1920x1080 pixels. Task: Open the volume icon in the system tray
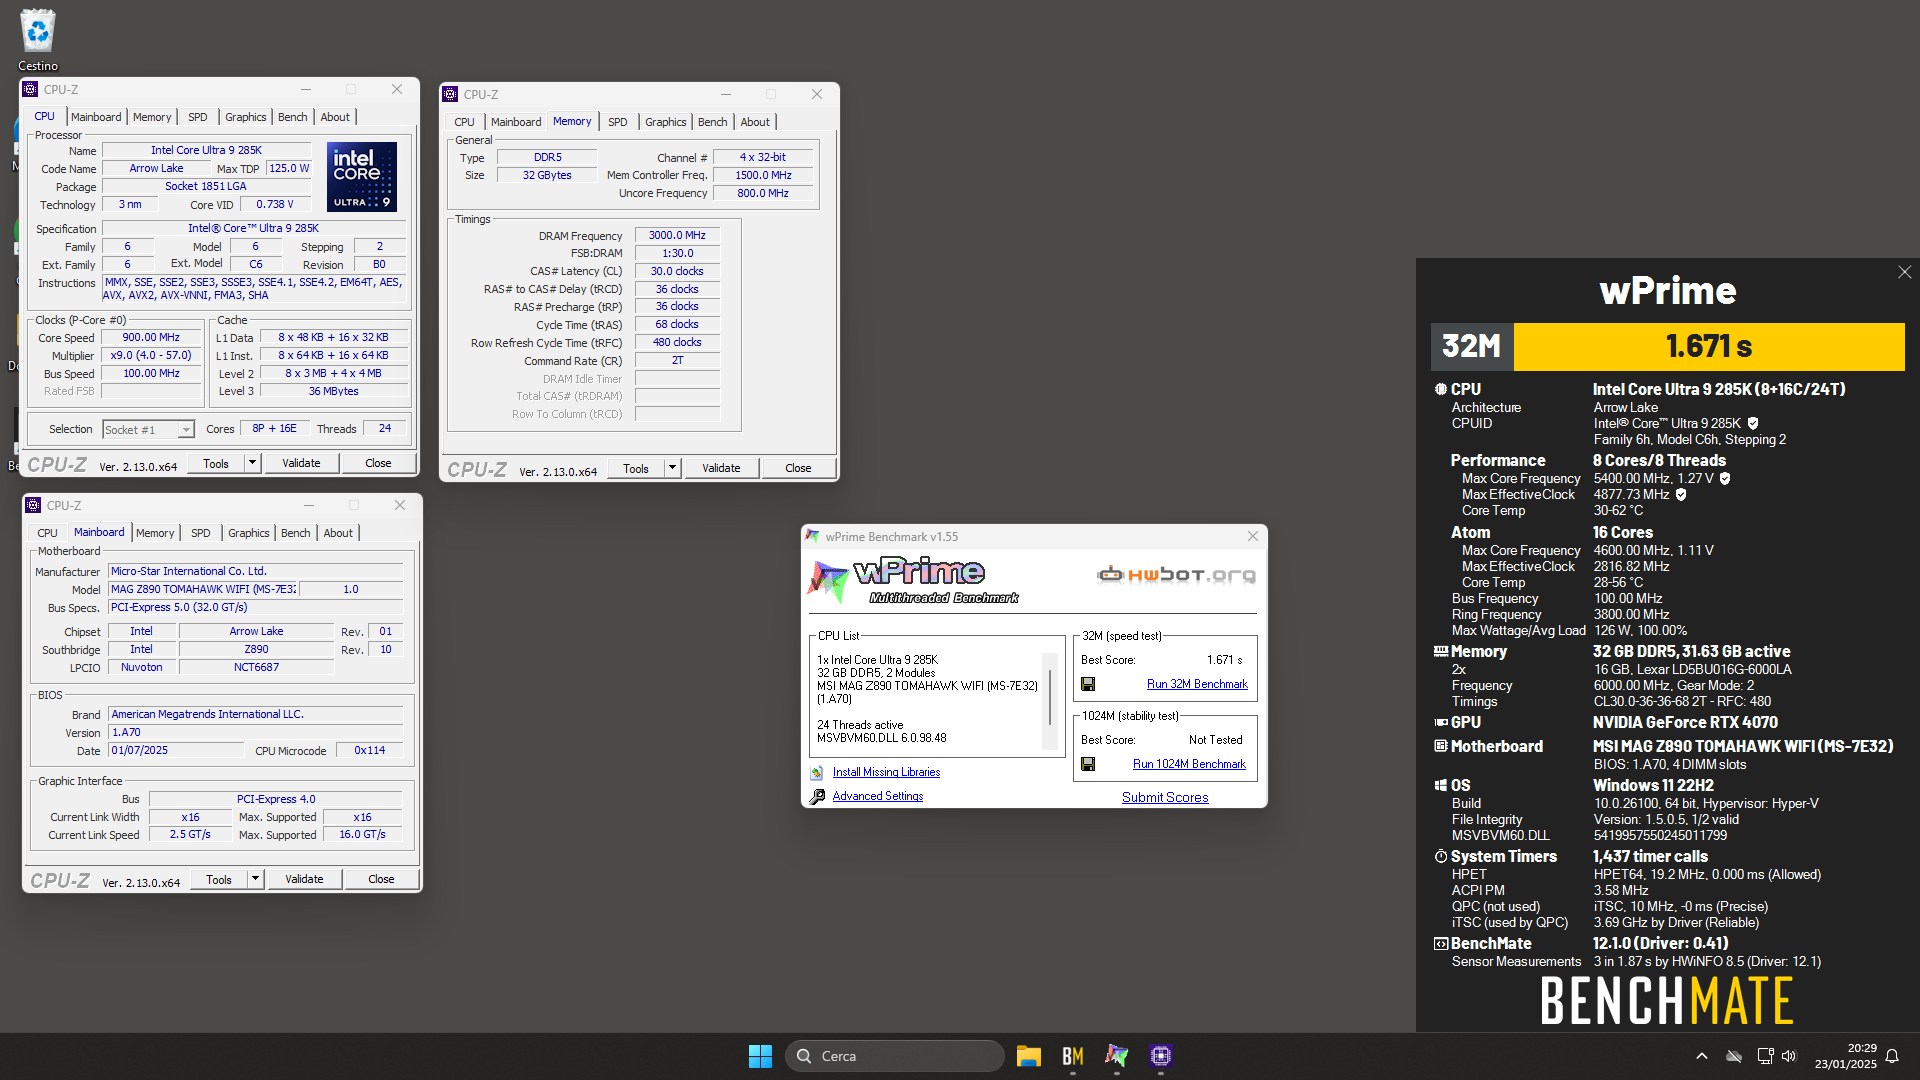(x=1789, y=1056)
